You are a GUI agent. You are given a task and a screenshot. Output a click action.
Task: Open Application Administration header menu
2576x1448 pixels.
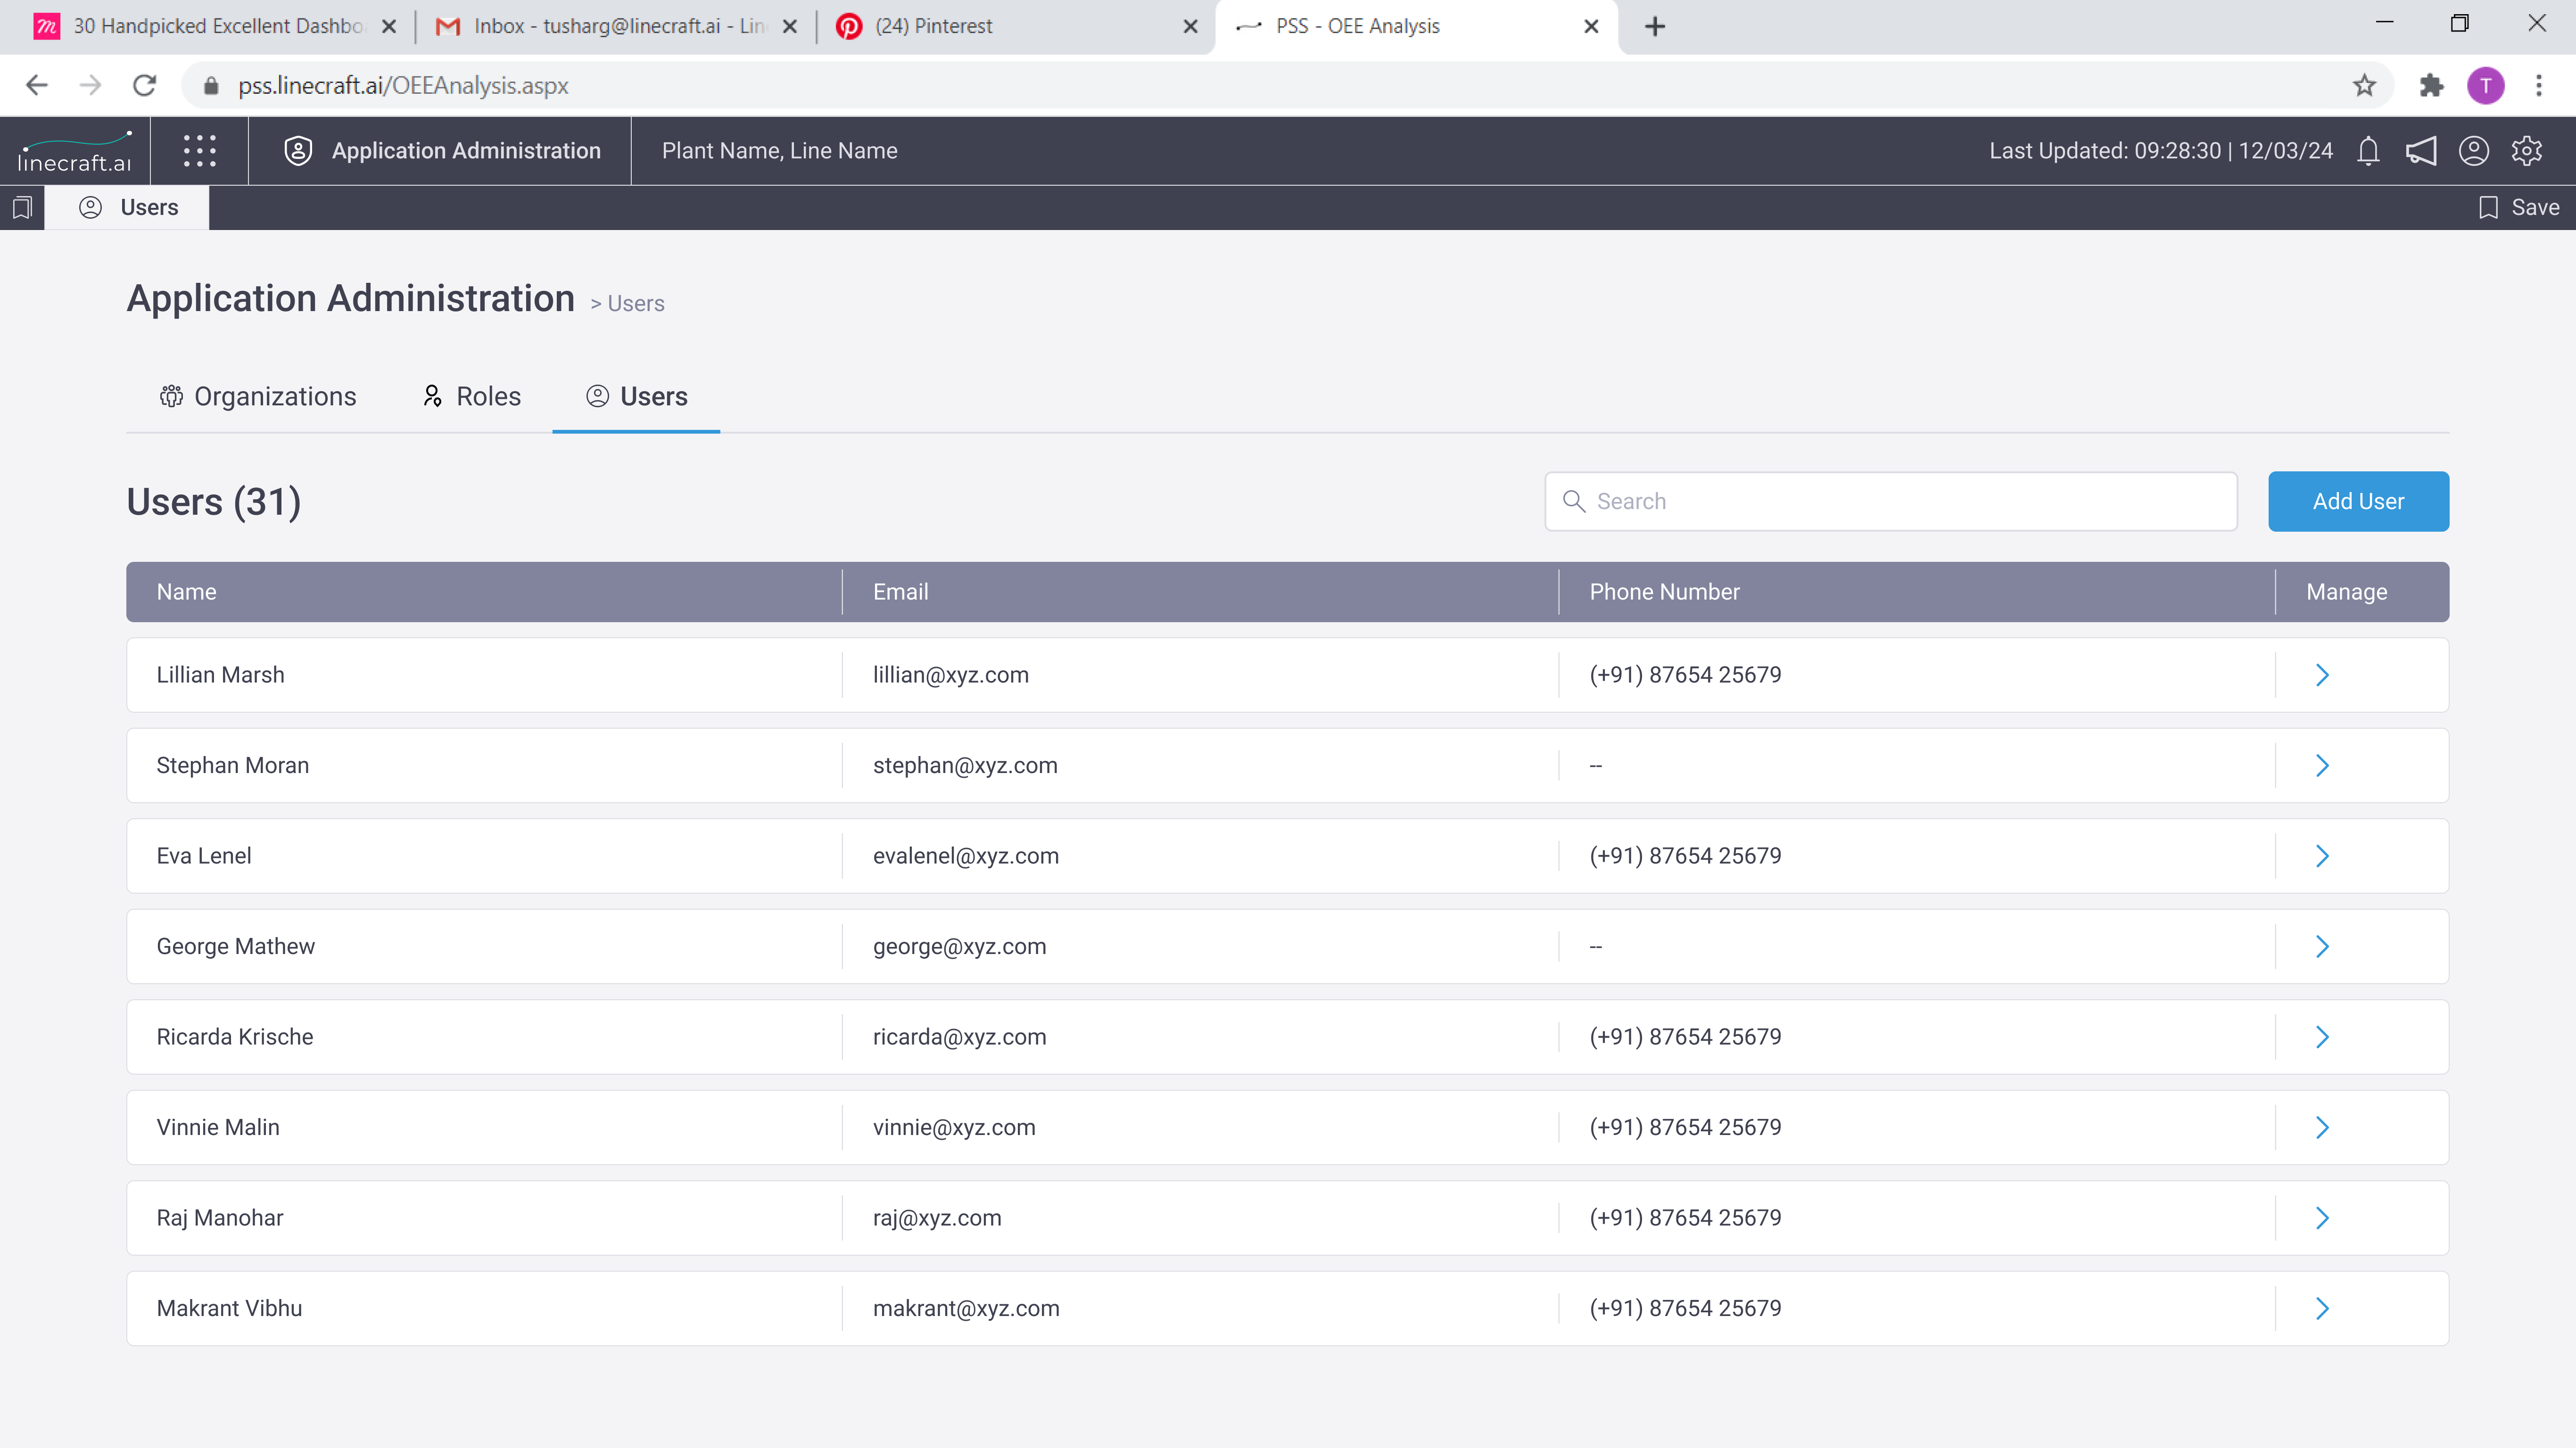click(442, 151)
